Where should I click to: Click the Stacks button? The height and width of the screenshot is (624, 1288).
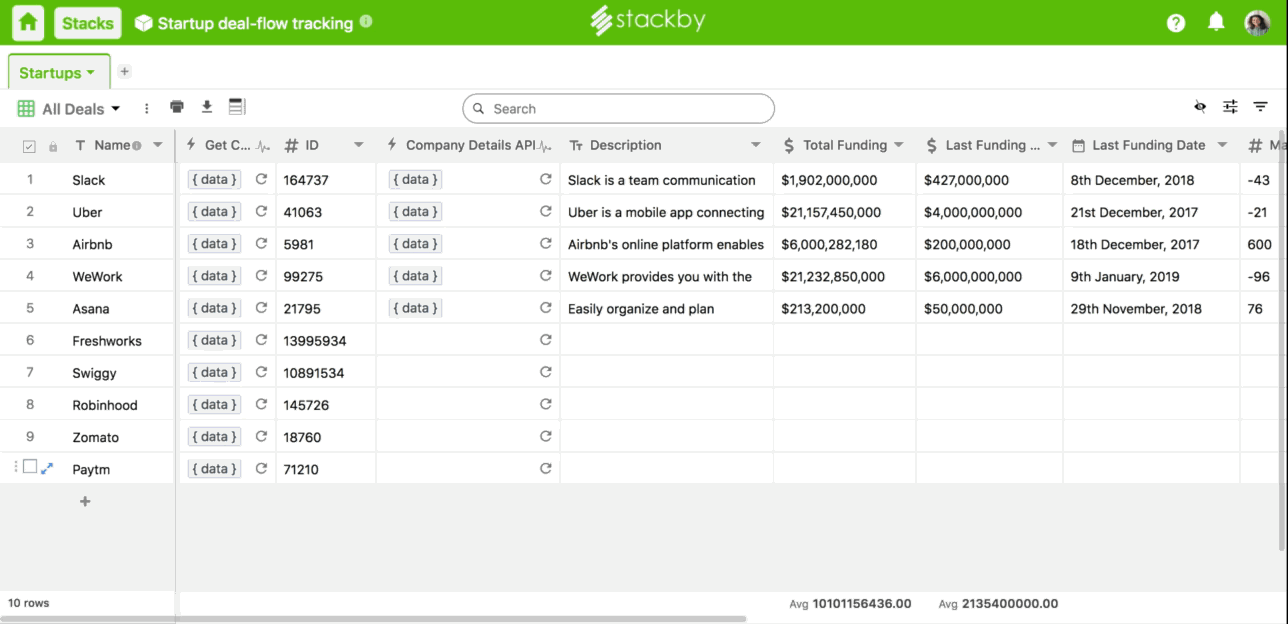(87, 21)
